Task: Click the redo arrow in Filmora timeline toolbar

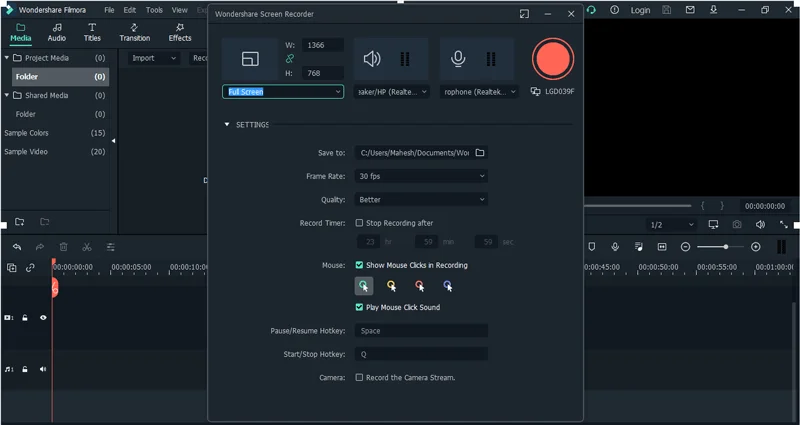Action: (x=40, y=247)
